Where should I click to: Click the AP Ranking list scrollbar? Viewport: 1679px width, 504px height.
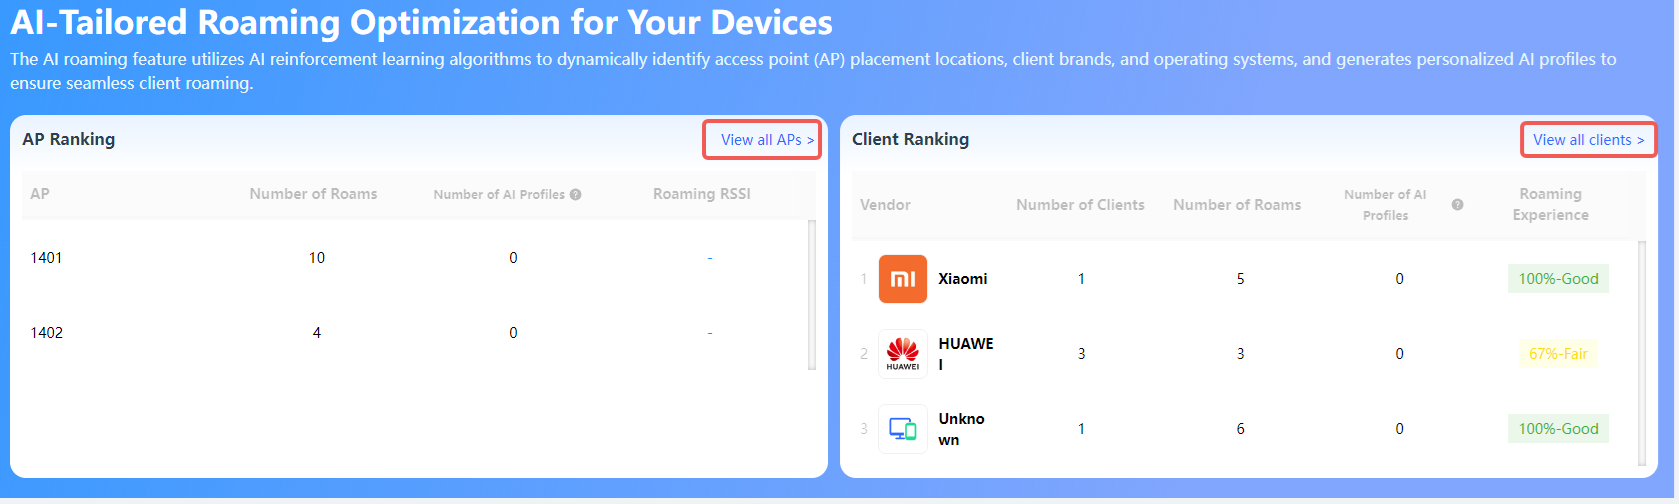(812, 295)
